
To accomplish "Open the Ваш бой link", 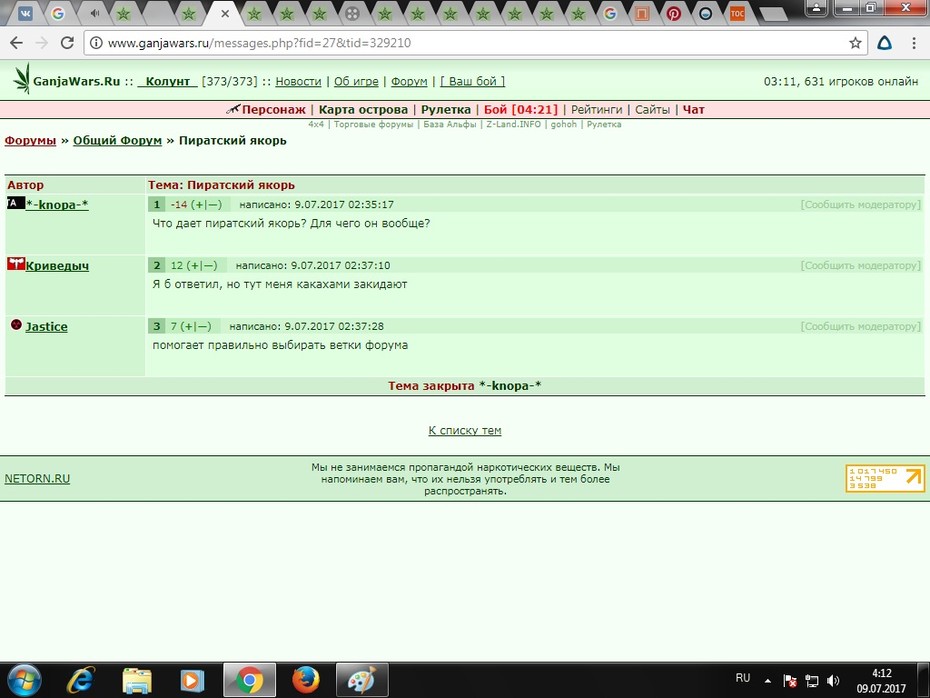I will click(473, 81).
